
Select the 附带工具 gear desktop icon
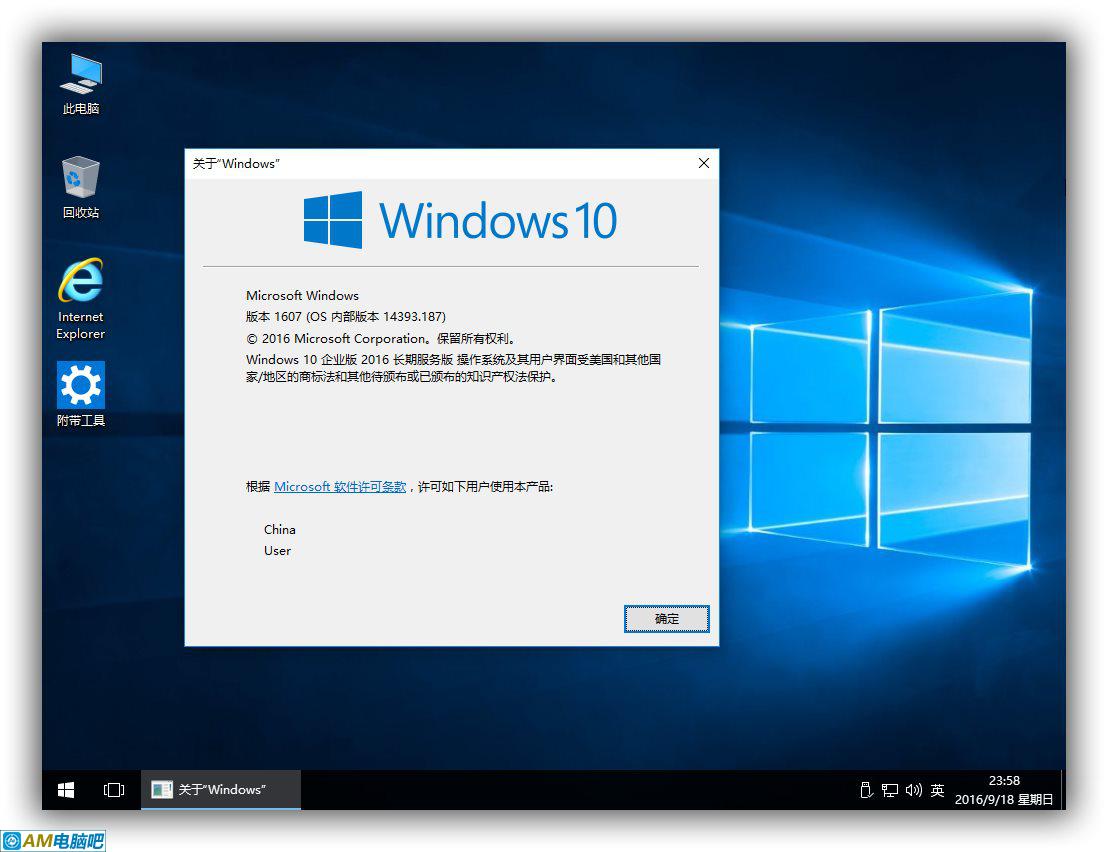pos(81,395)
